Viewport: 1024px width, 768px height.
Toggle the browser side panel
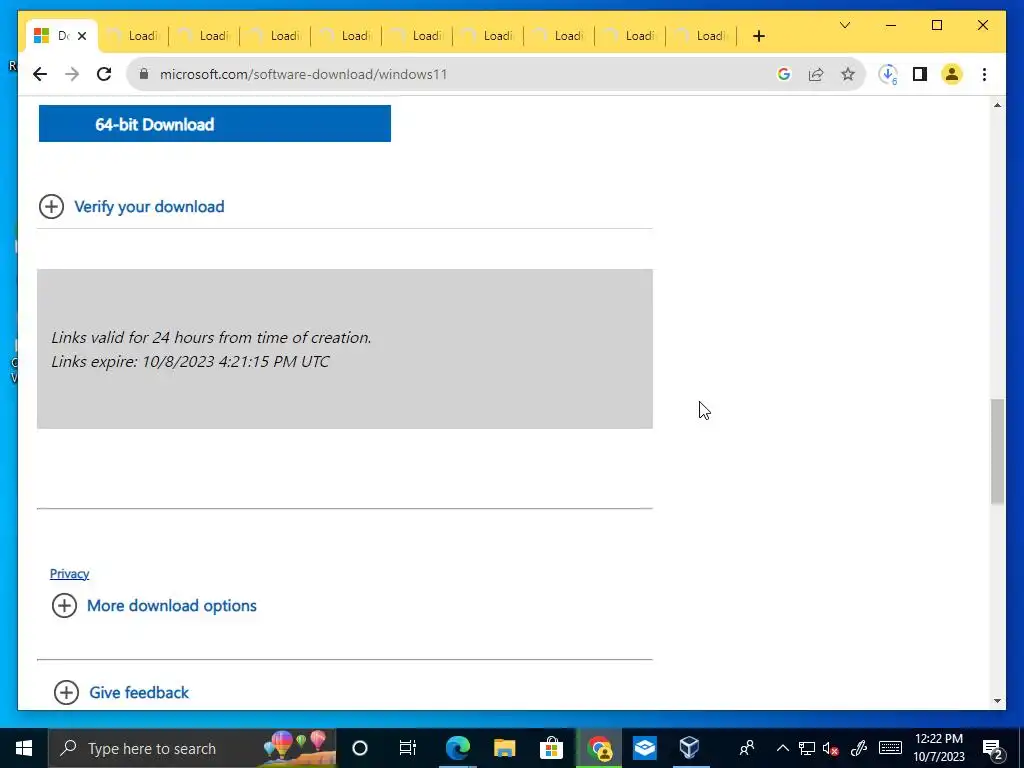(920, 74)
